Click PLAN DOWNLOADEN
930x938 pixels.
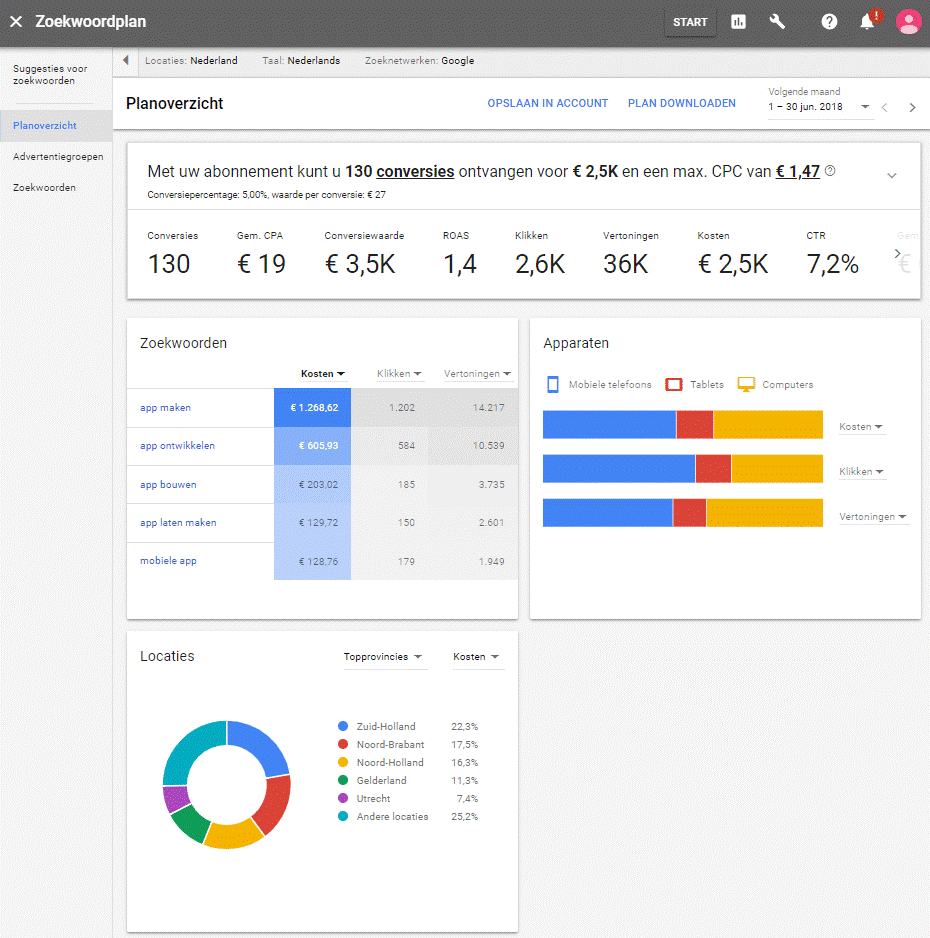[681, 103]
